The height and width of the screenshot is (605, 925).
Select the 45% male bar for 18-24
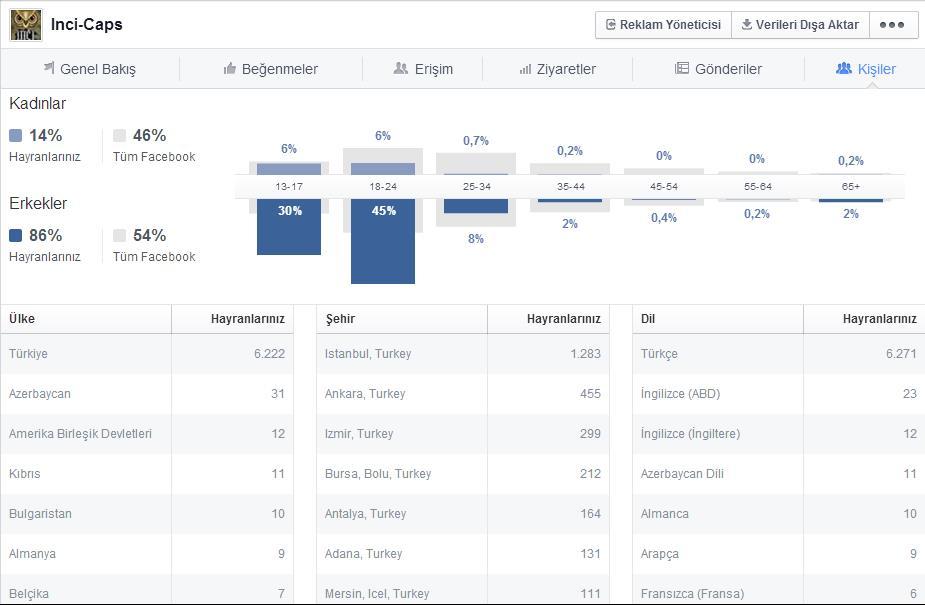click(383, 241)
